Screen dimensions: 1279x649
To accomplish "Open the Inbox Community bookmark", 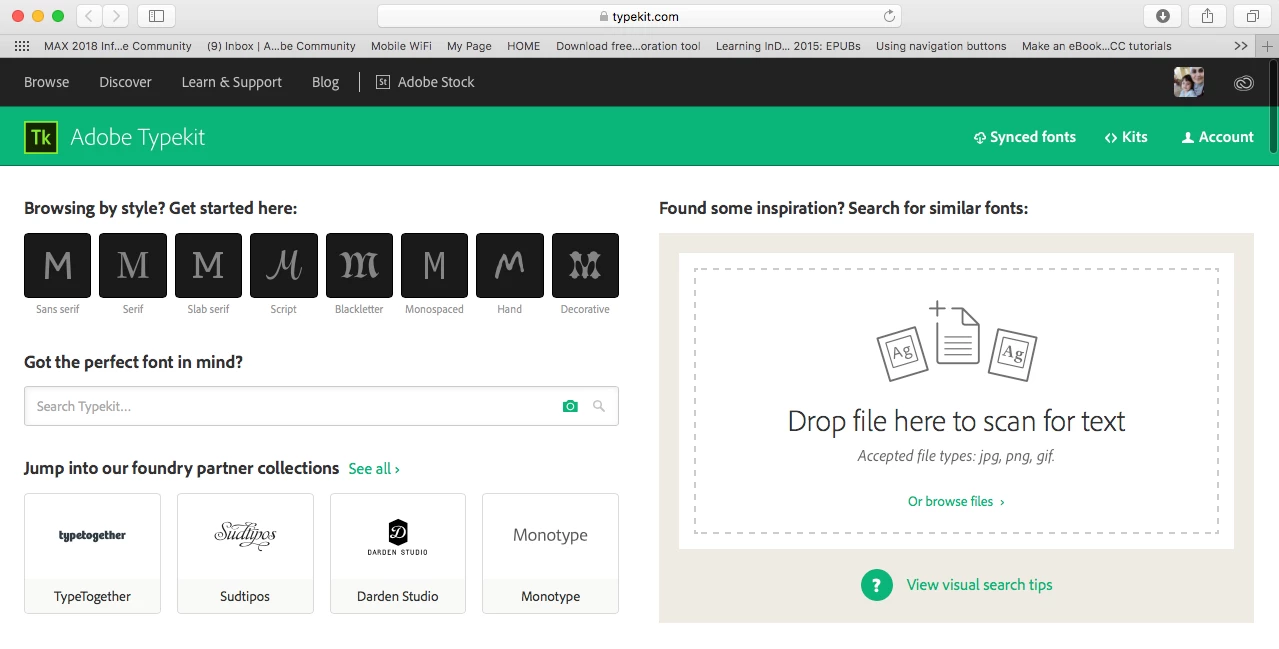I will 281,46.
